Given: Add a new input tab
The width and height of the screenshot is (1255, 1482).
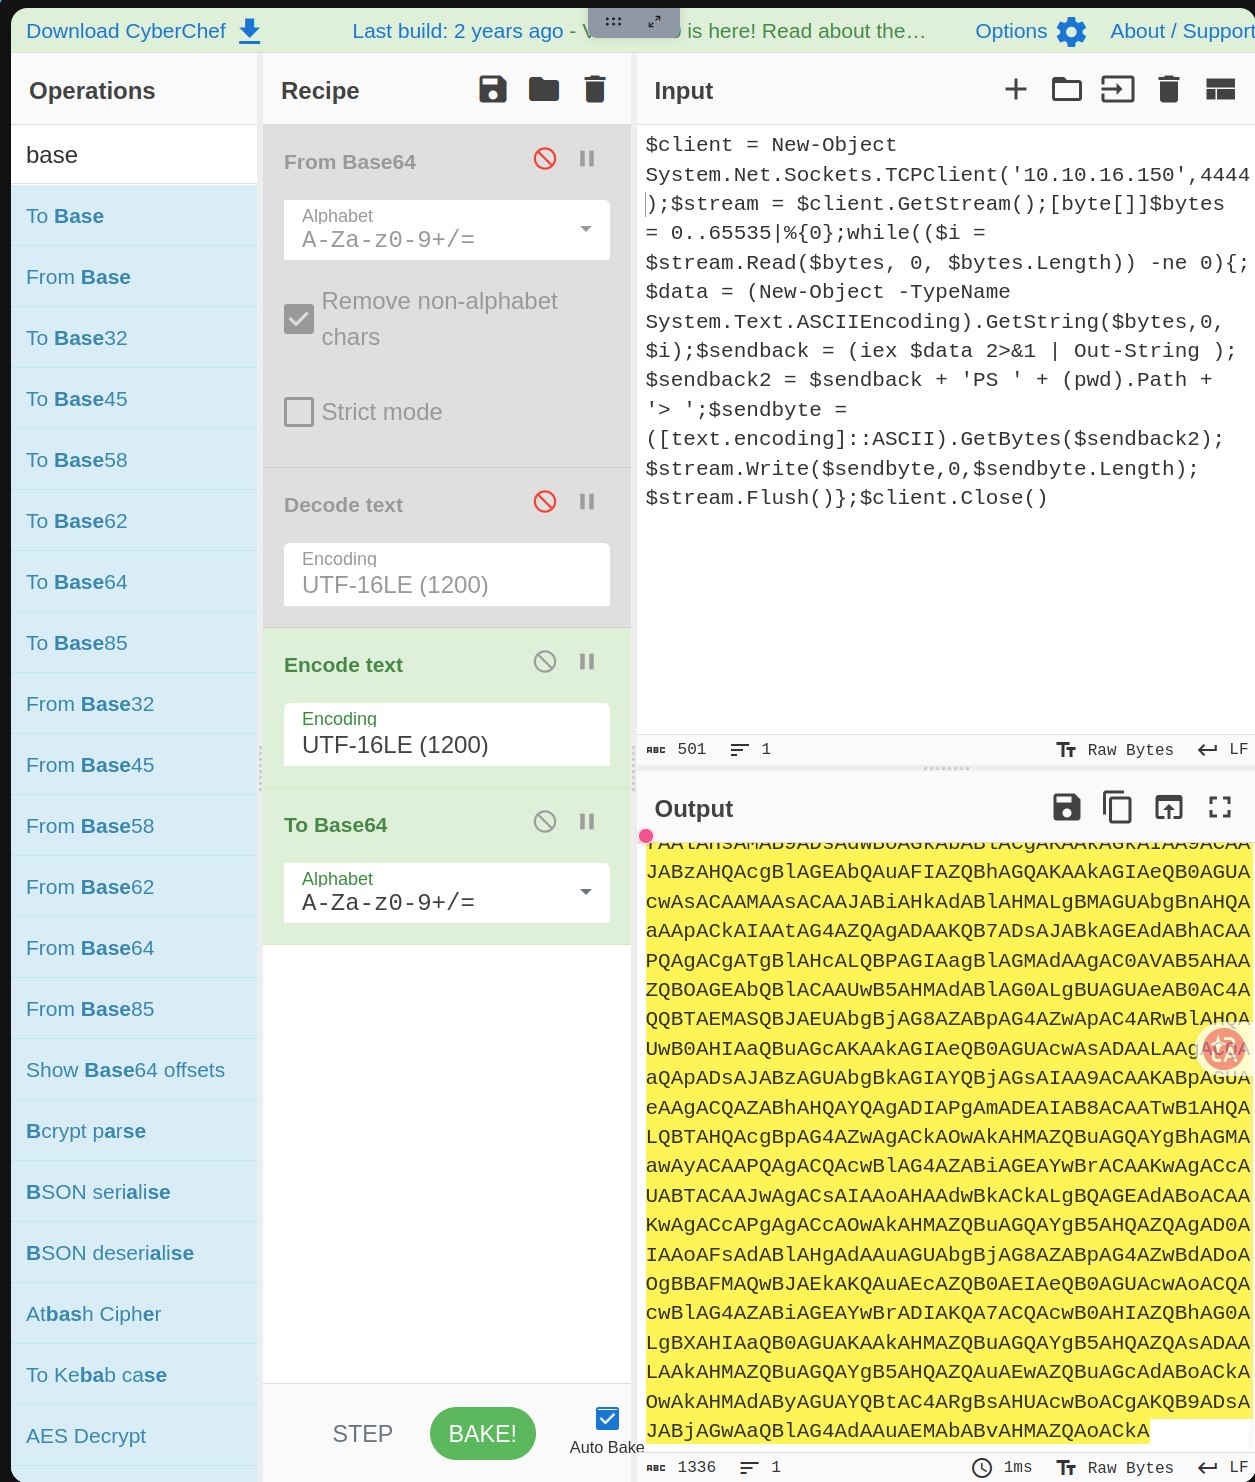Looking at the screenshot, I should (x=1016, y=90).
